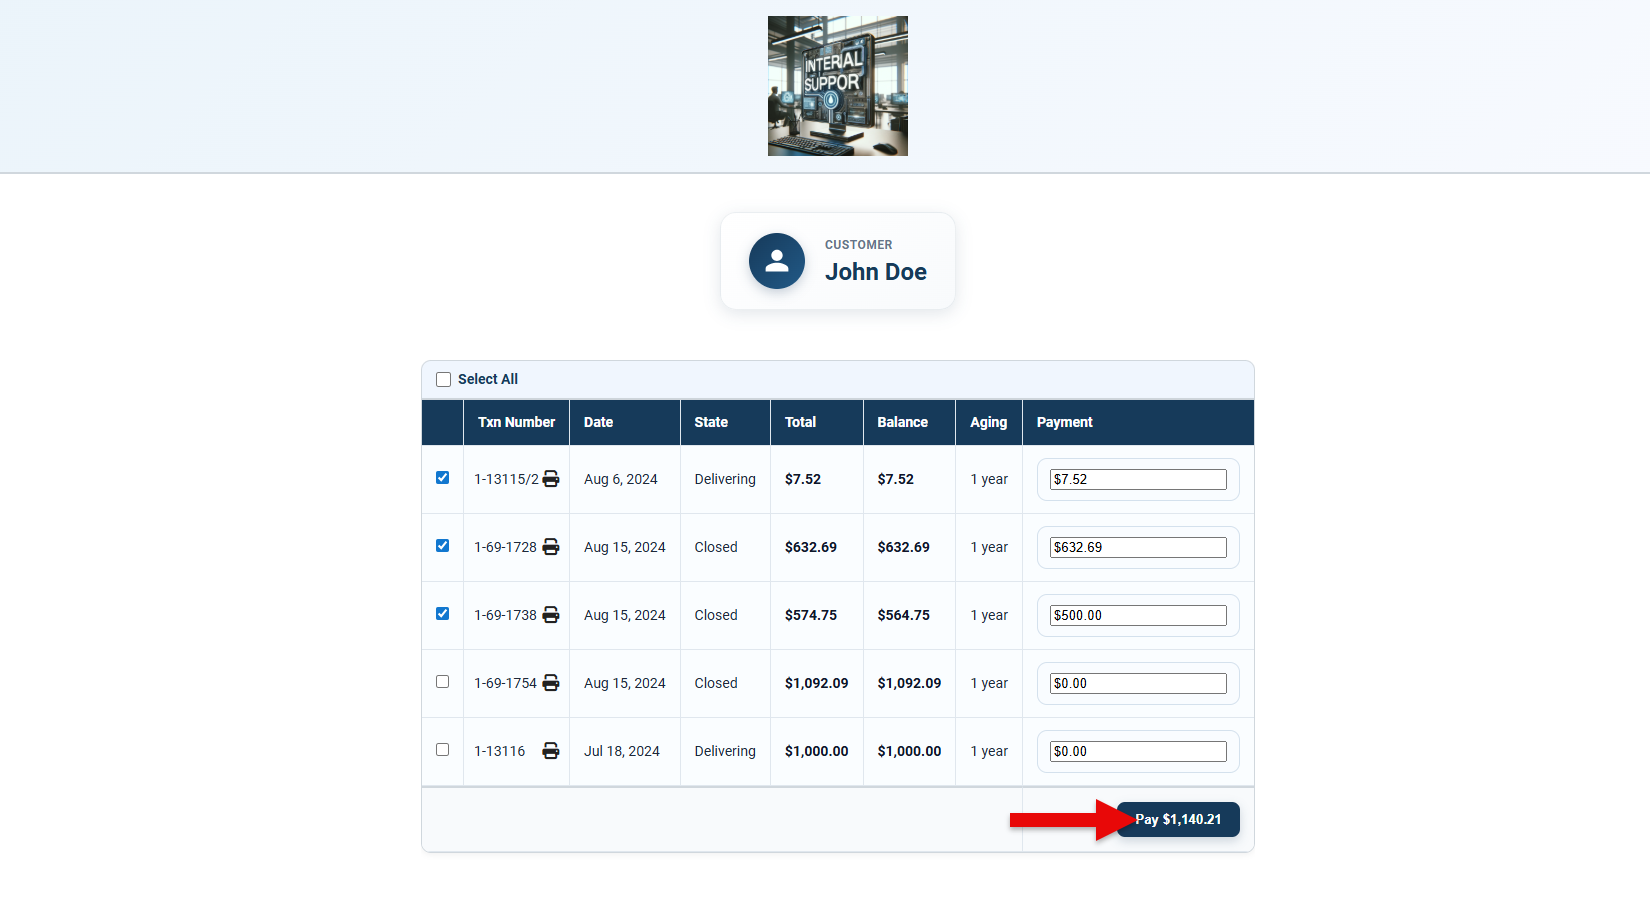Print invoice 1-69-1728 via printer icon
This screenshot has height=900, width=1650.
(551, 547)
